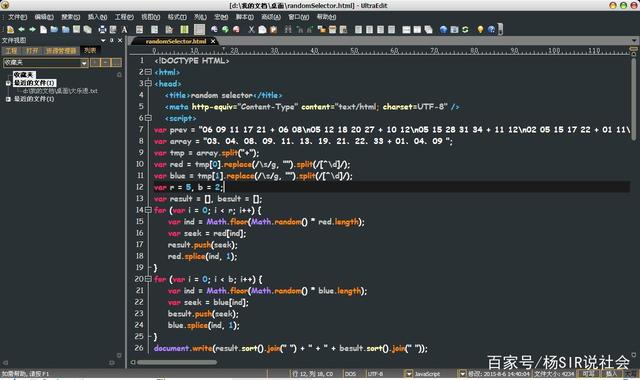Click the ellipsis button beside the 收藏夹 dropdown
Image resolution: width=640 pixels, height=380 pixels.
coord(117,63)
